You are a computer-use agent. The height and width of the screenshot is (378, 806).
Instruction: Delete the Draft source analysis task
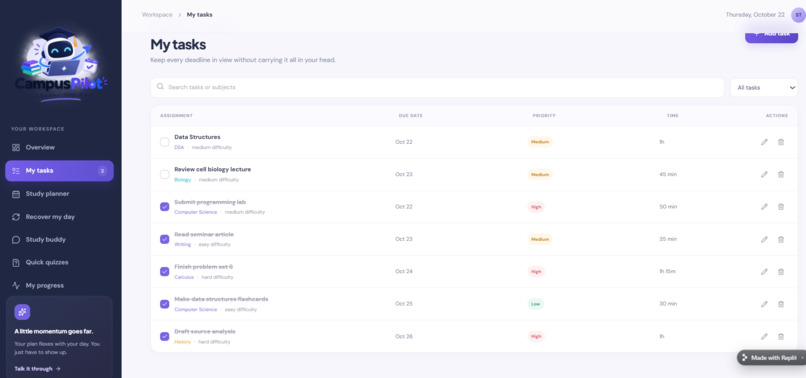click(x=780, y=336)
